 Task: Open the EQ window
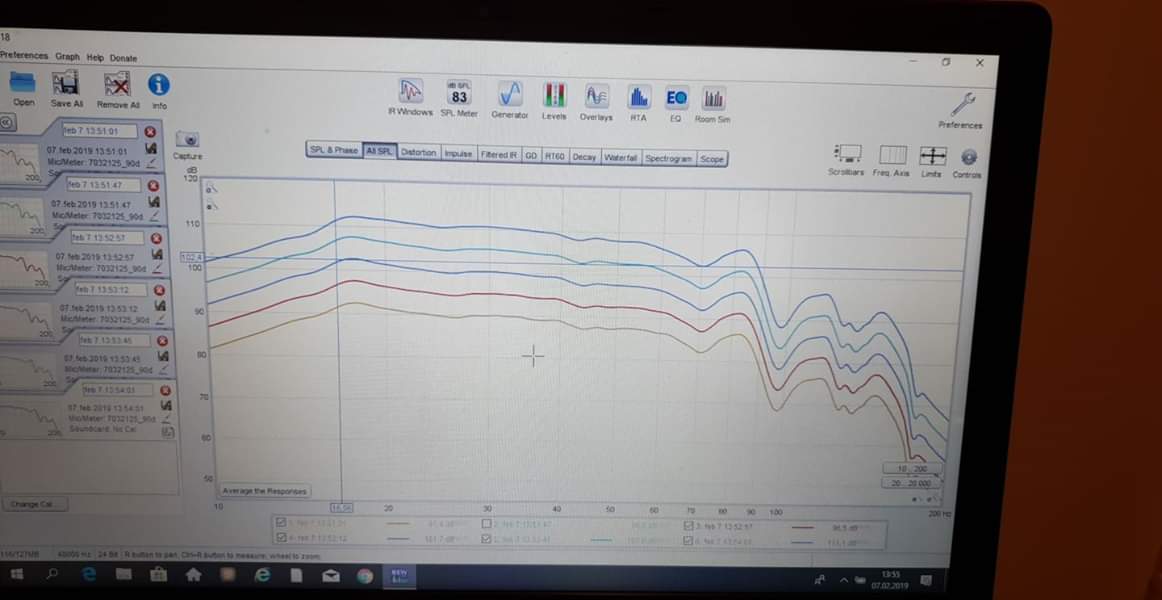coord(676,98)
